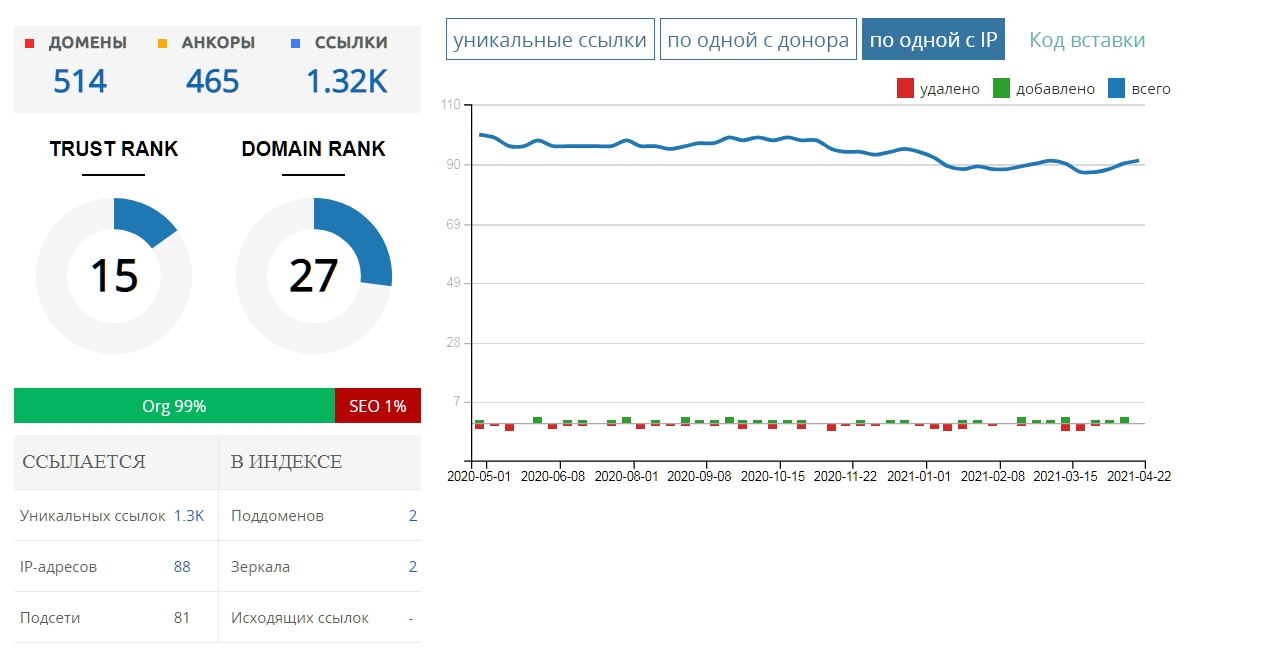Open the 'по одной с IP' tab

click(933, 40)
